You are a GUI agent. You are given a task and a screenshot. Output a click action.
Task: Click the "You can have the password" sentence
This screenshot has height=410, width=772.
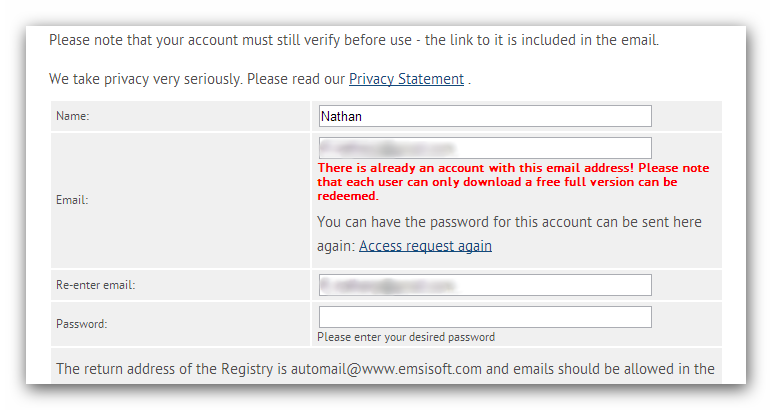click(x=509, y=222)
